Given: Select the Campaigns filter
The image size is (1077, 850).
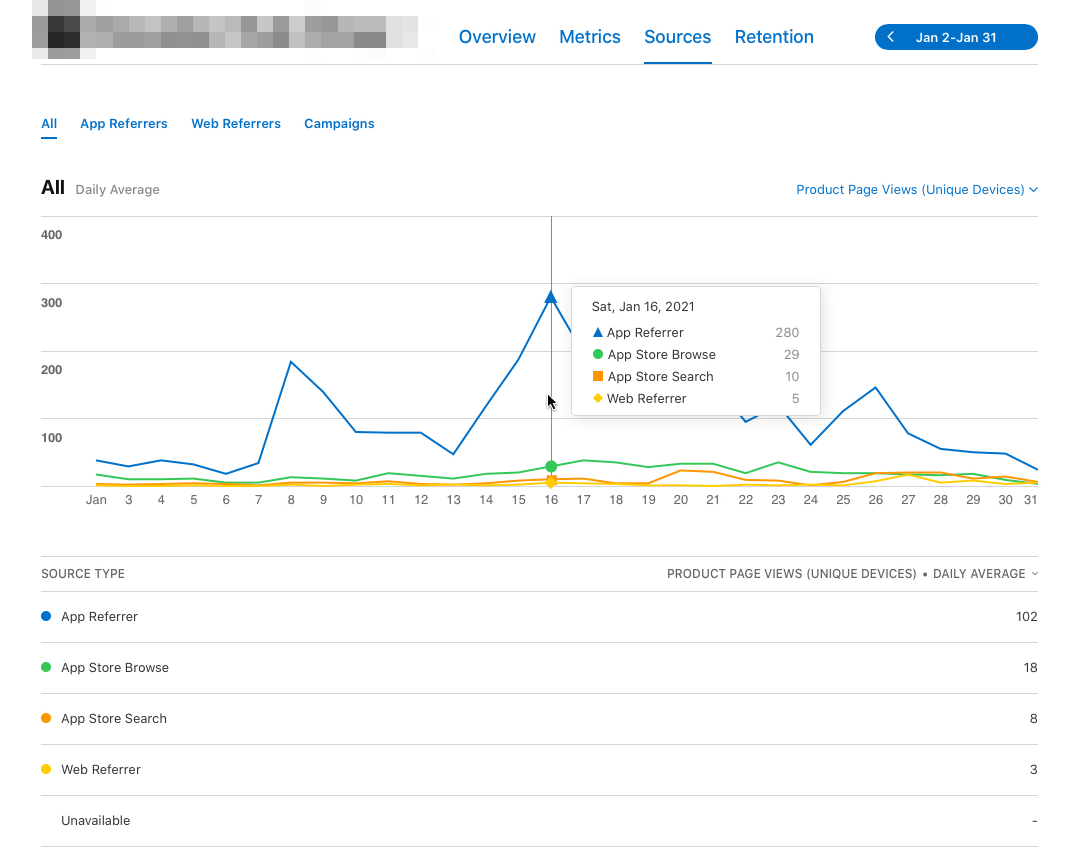Looking at the screenshot, I should (339, 123).
